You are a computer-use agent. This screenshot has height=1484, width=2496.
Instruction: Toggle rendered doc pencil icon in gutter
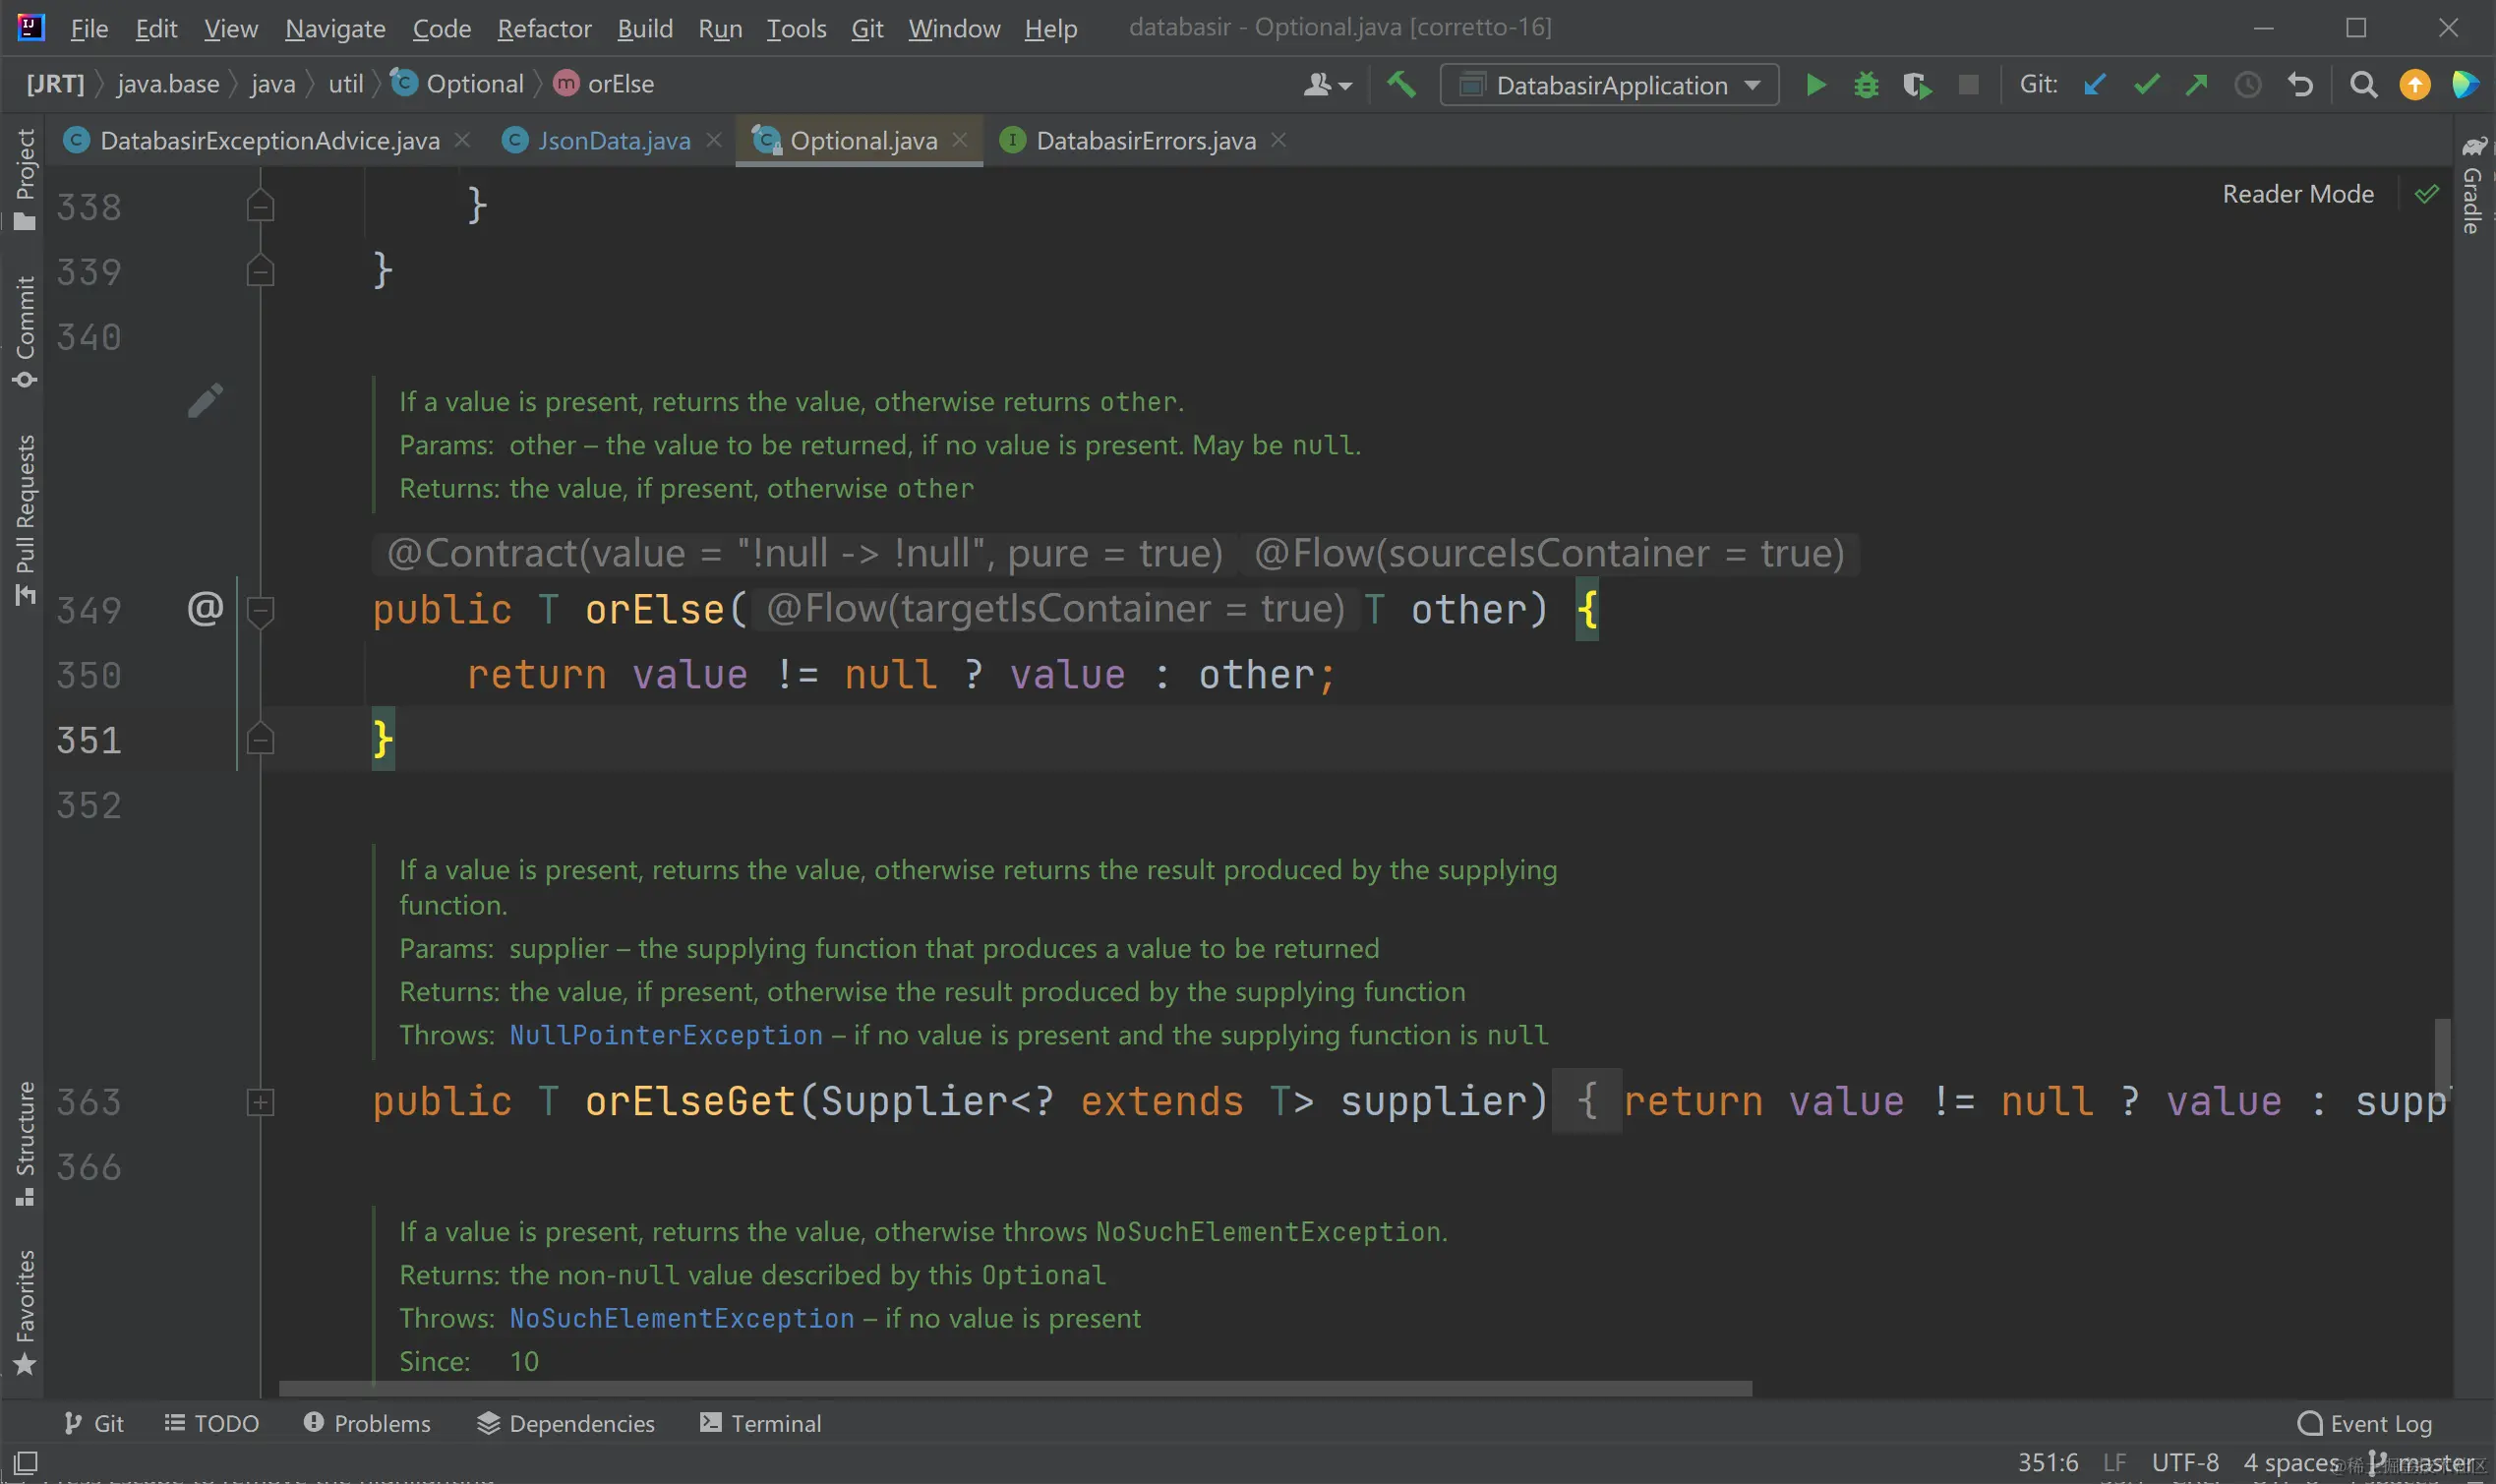pyautogui.click(x=205, y=401)
